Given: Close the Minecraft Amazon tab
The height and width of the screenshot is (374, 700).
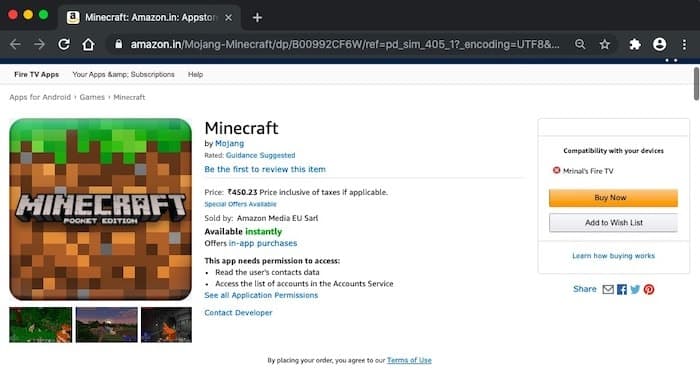Looking at the screenshot, I should click(x=228, y=17).
